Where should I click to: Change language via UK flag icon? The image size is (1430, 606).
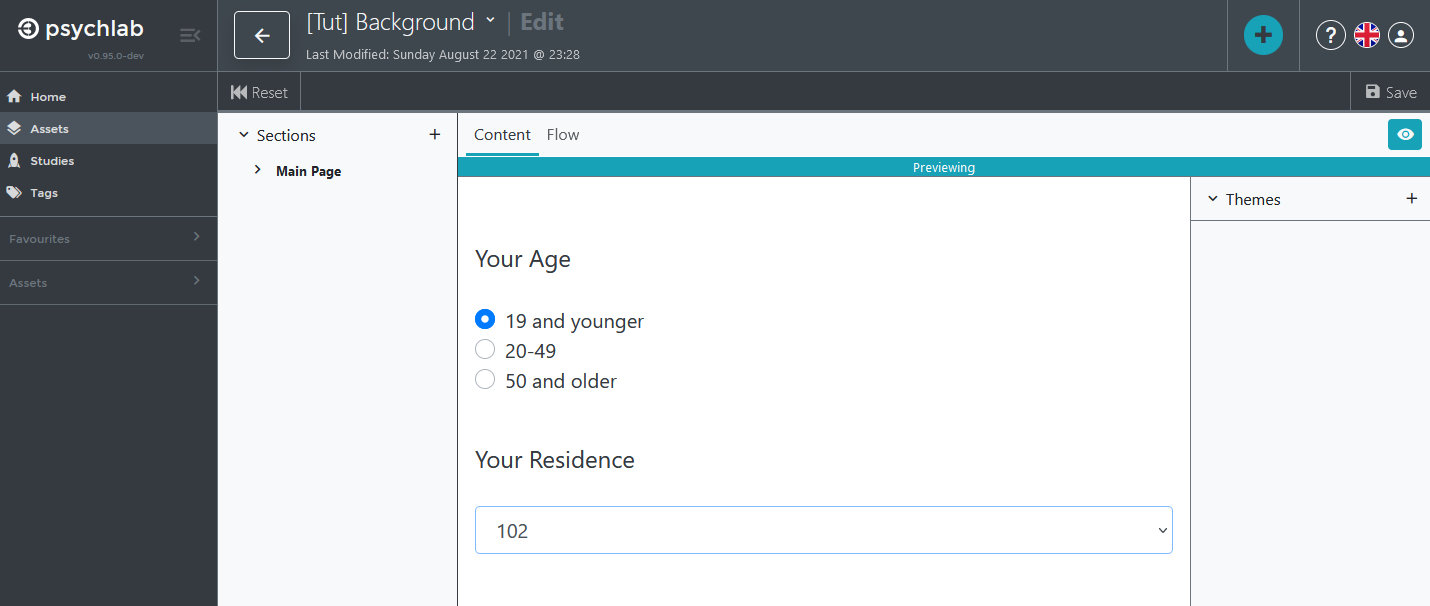(1366, 35)
